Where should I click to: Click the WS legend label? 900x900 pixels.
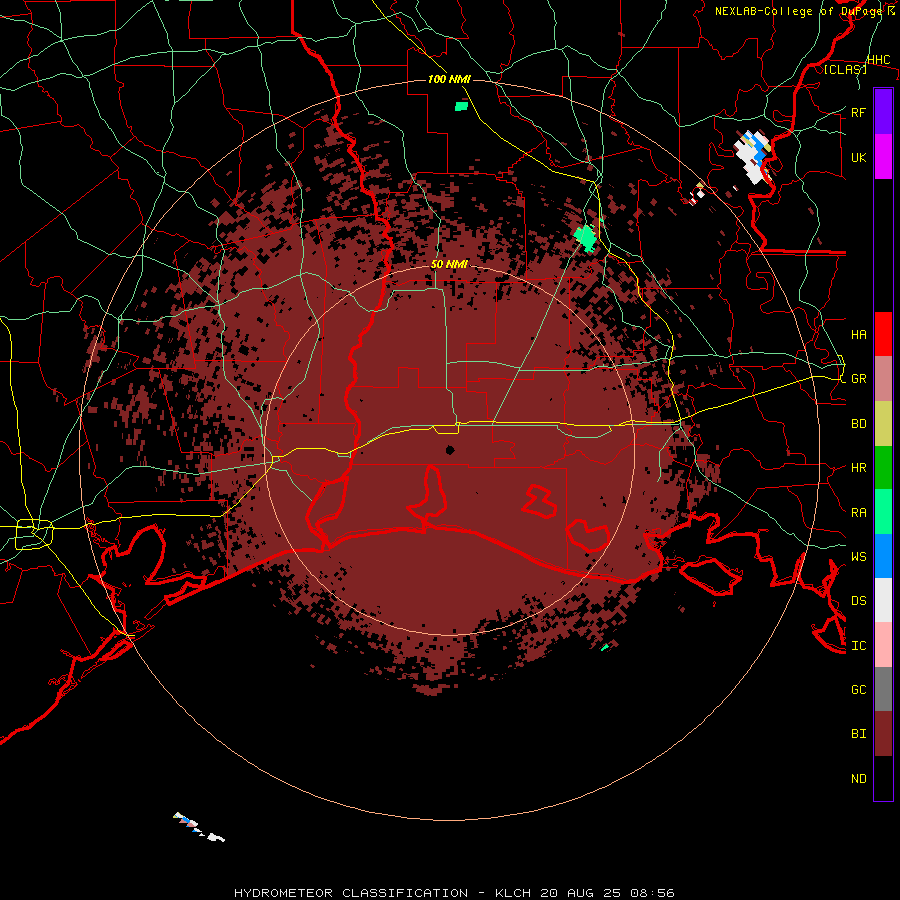point(858,556)
